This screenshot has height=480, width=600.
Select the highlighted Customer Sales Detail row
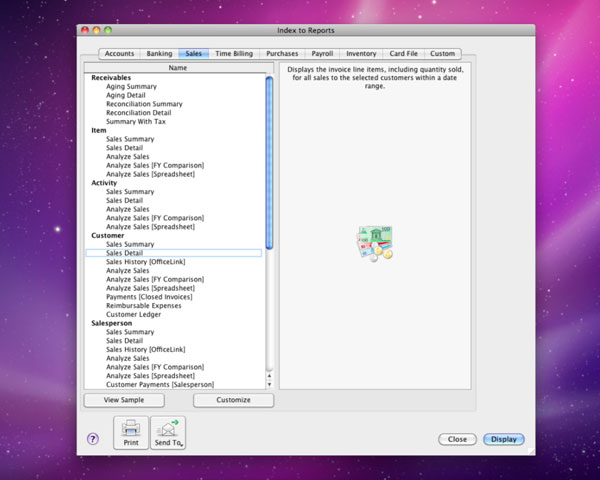pyautogui.click(x=174, y=253)
